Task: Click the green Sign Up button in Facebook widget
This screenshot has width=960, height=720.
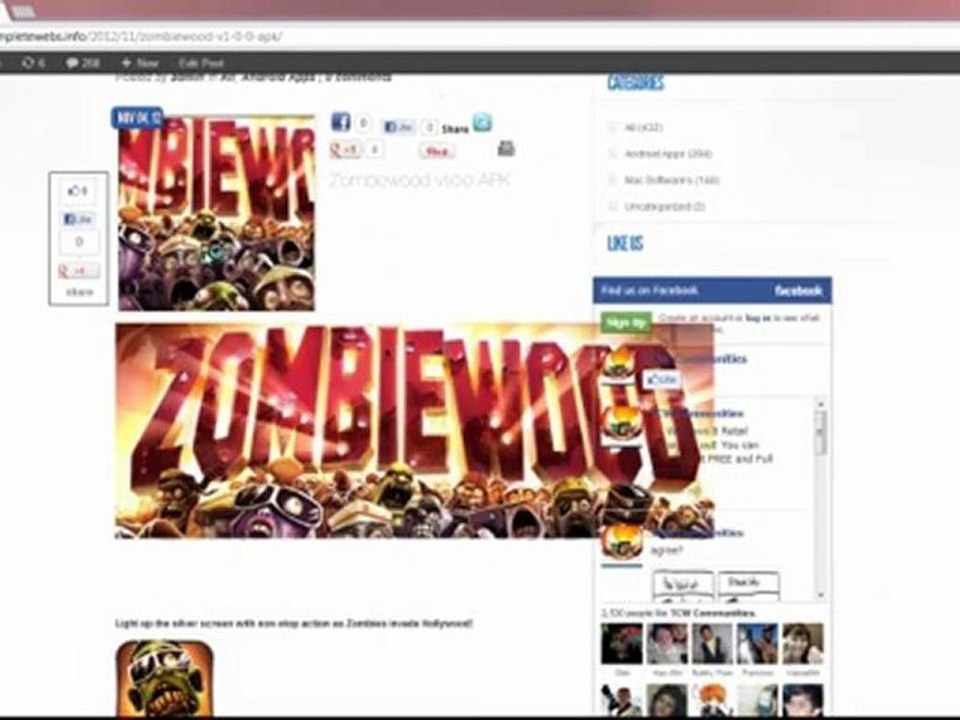Action: 625,322
